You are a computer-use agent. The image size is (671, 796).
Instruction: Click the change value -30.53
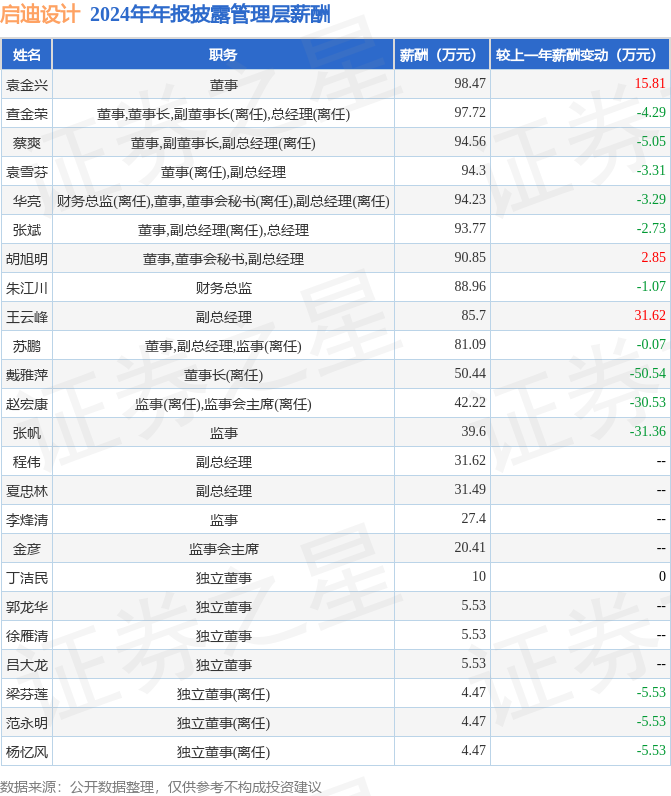[x=647, y=401]
